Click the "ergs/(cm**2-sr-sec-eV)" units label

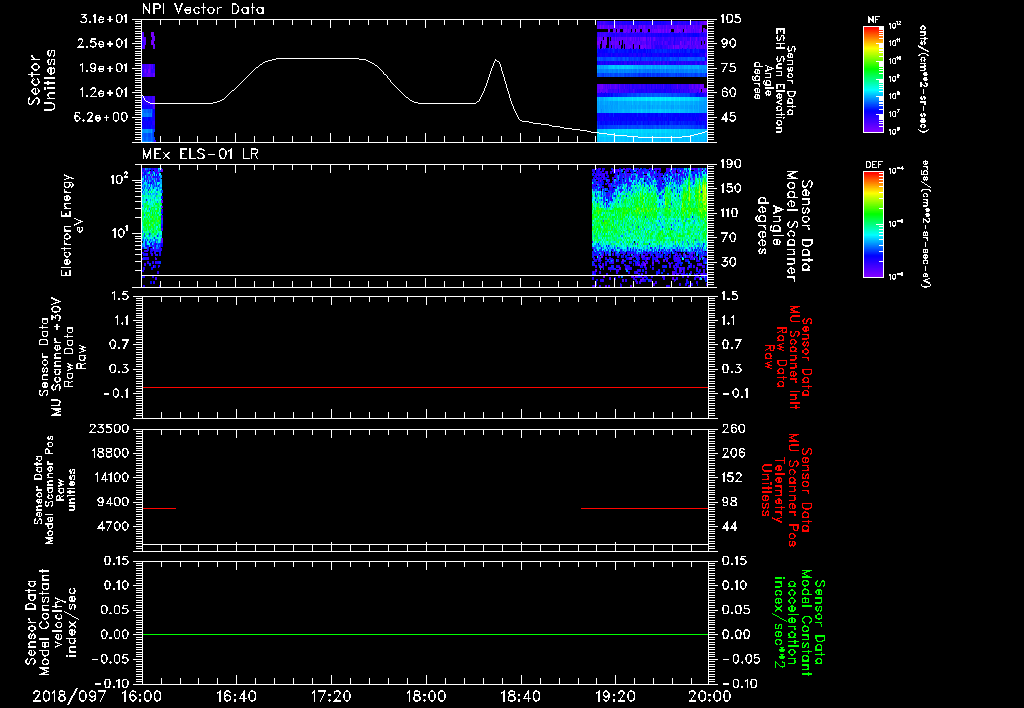pos(925,225)
